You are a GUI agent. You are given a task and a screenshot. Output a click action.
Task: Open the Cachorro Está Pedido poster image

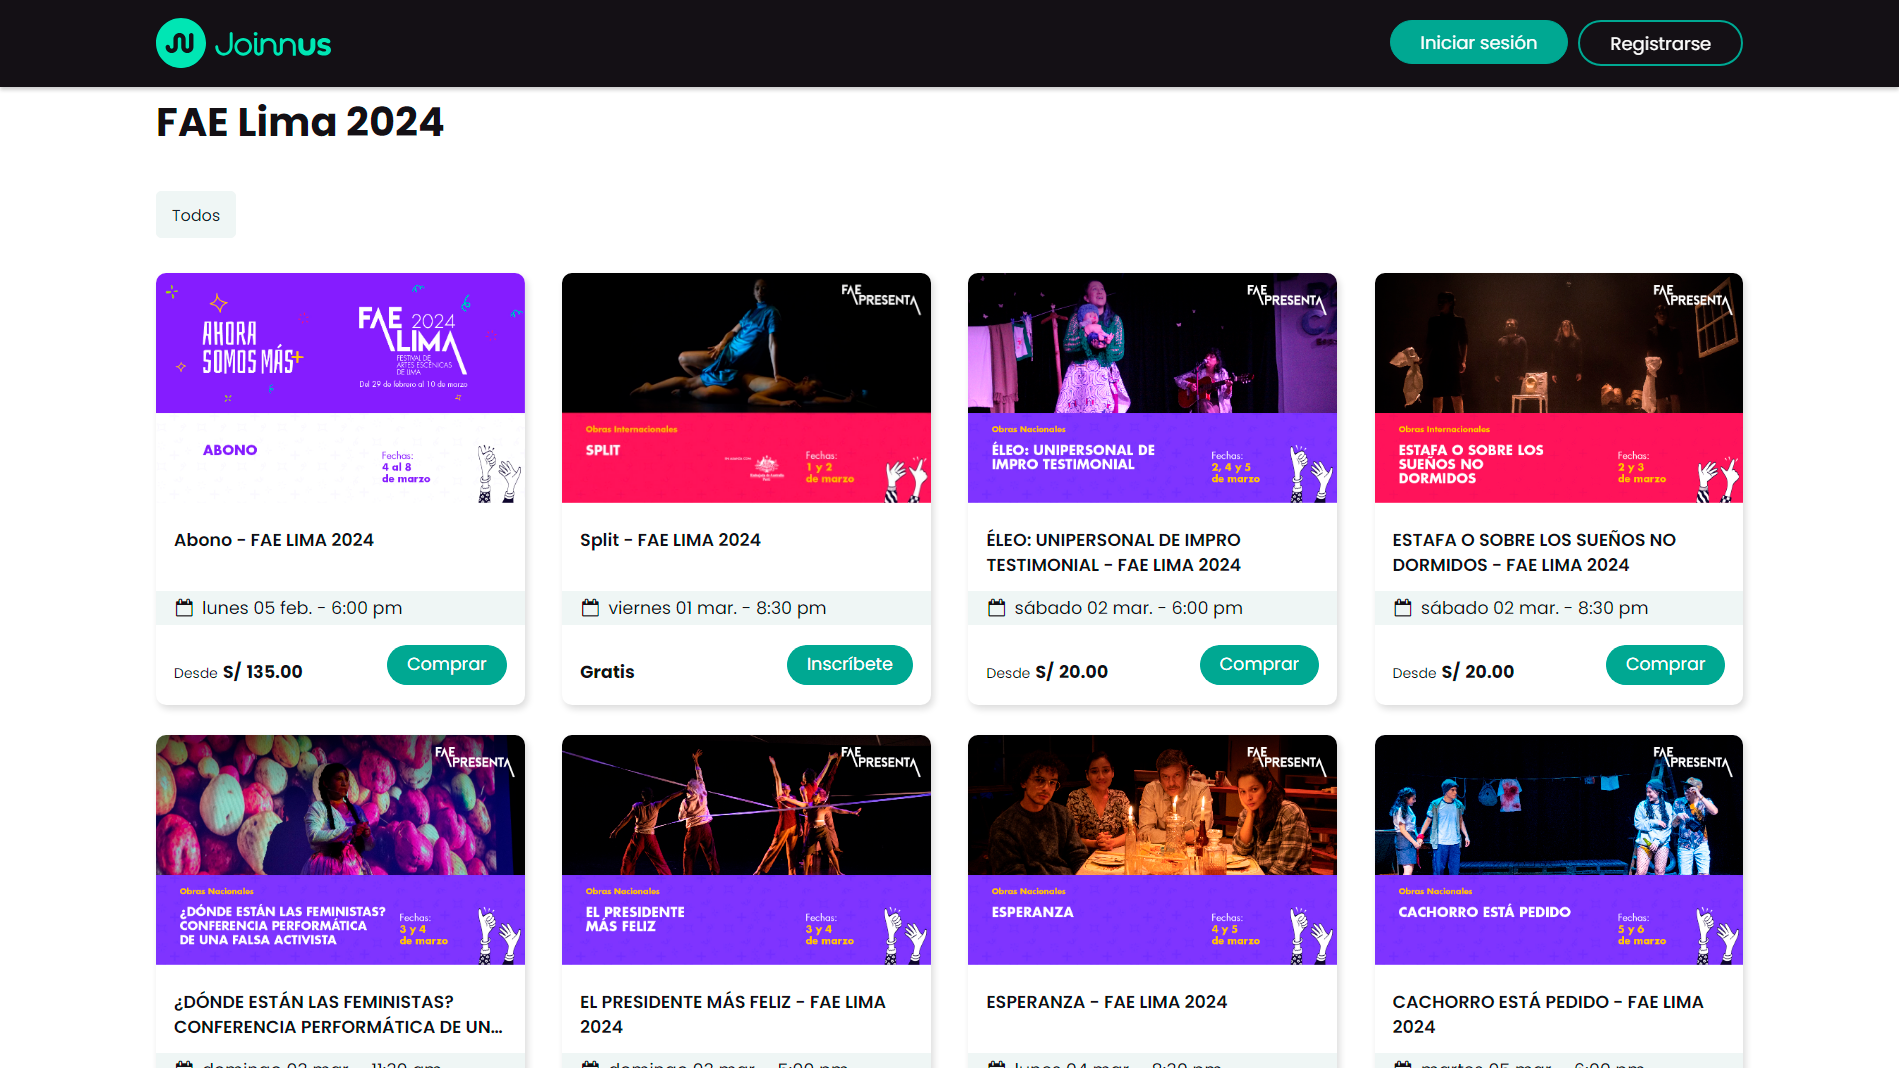[x=1558, y=850]
